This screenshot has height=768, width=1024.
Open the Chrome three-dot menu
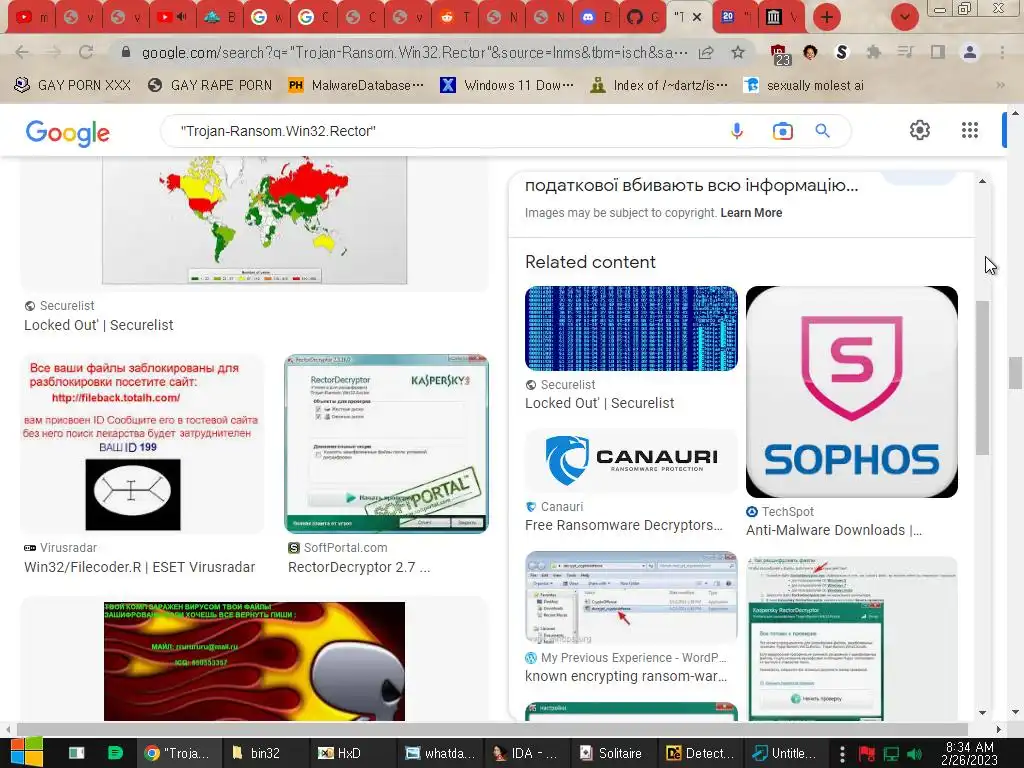[1002, 52]
